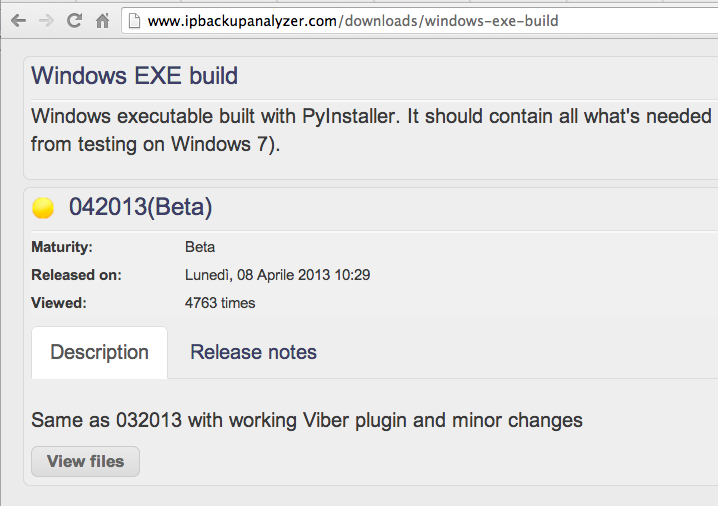Screen dimensions: 718x506
Task: Open the Windows EXE build heading link
Action: tap(134, 76)
